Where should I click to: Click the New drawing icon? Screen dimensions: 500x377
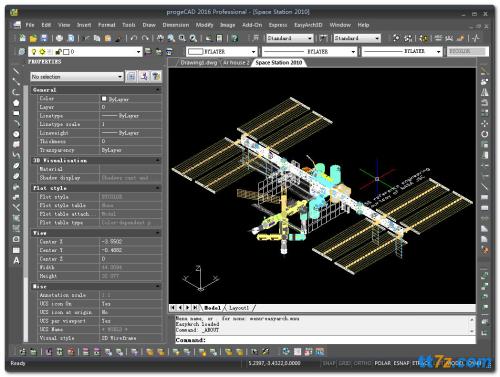[22, 38]
